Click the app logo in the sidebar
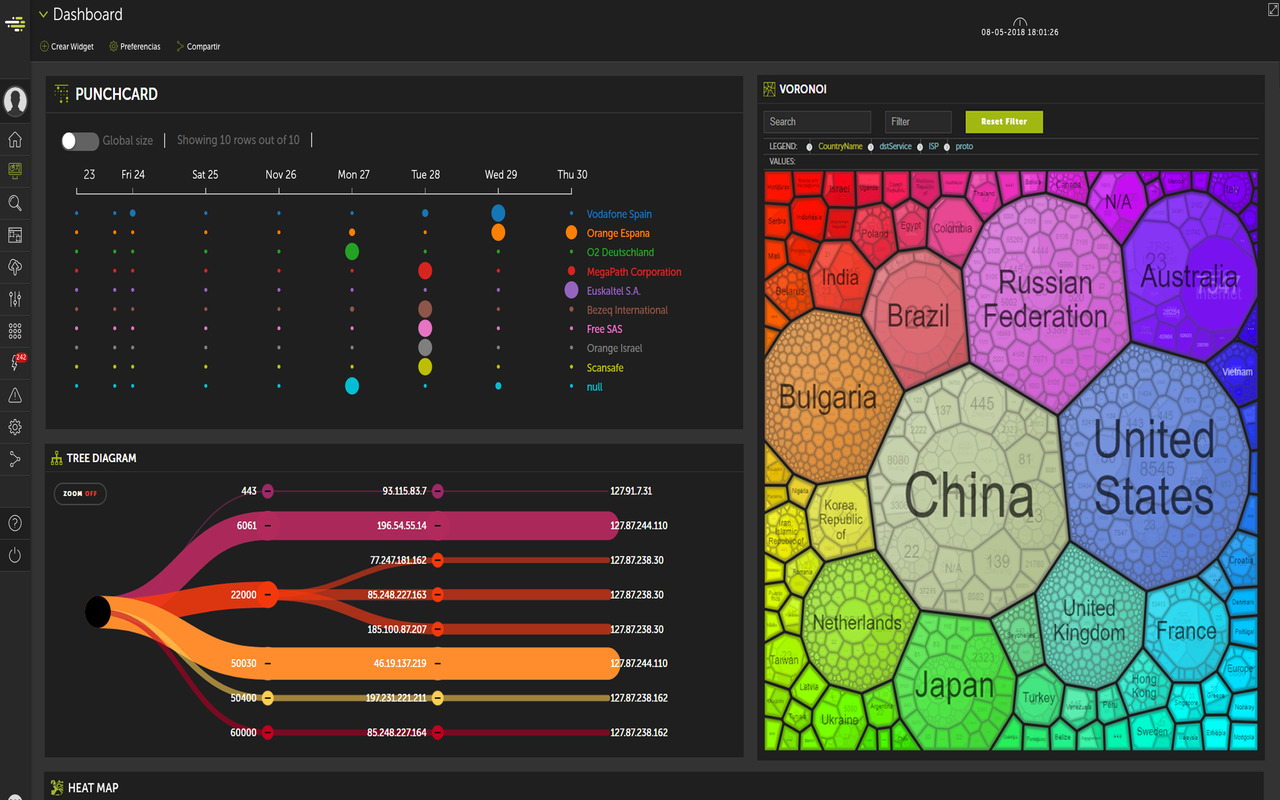Viewport: 1280px width, 800px height. (14, 24)
